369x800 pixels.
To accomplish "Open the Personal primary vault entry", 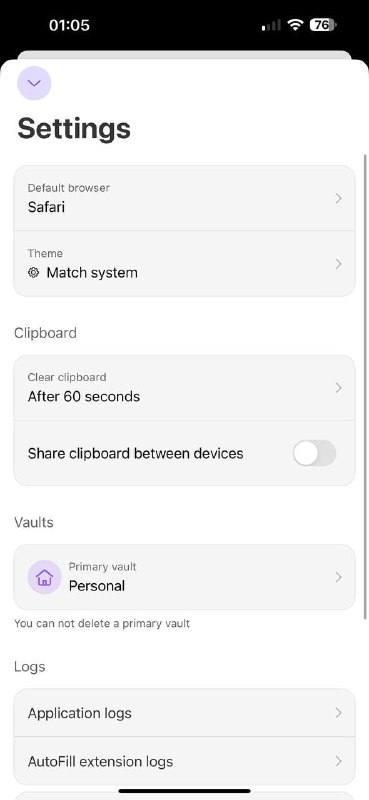I will (x=184, y=577).
